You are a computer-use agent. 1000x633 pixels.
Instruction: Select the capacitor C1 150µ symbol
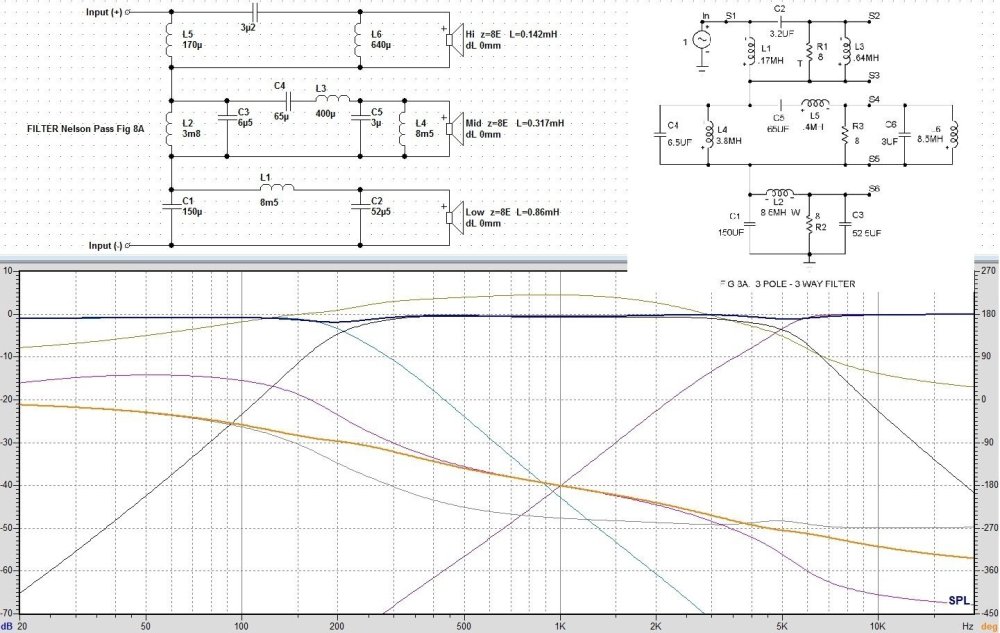[x=172, y=207]
